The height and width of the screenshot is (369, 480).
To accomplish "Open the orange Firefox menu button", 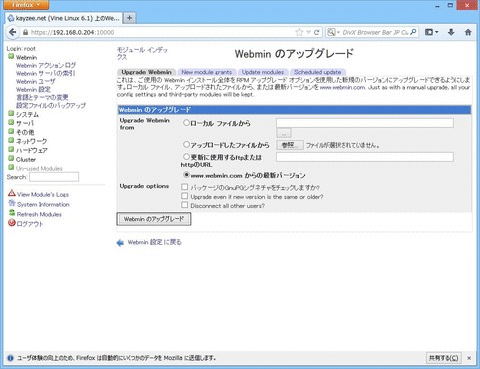I will (x=25, y=5).
